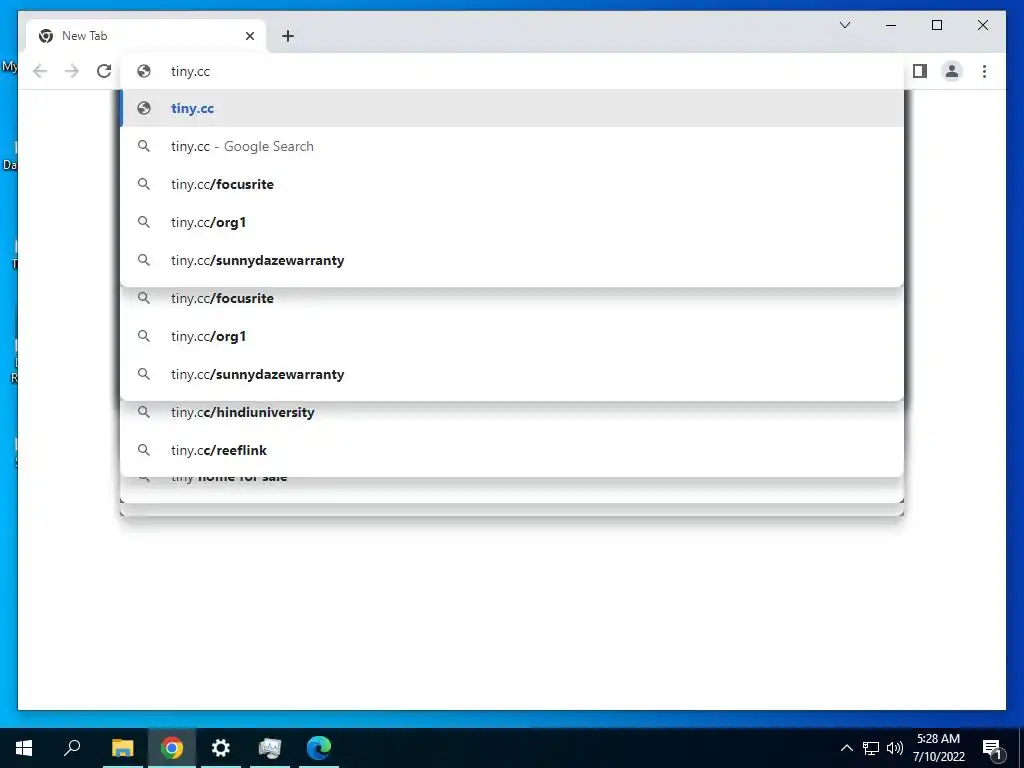Viewport: 1024px width, 768px height.
Task: Click the forward navigation arrow
Action: tap(72, 71)
